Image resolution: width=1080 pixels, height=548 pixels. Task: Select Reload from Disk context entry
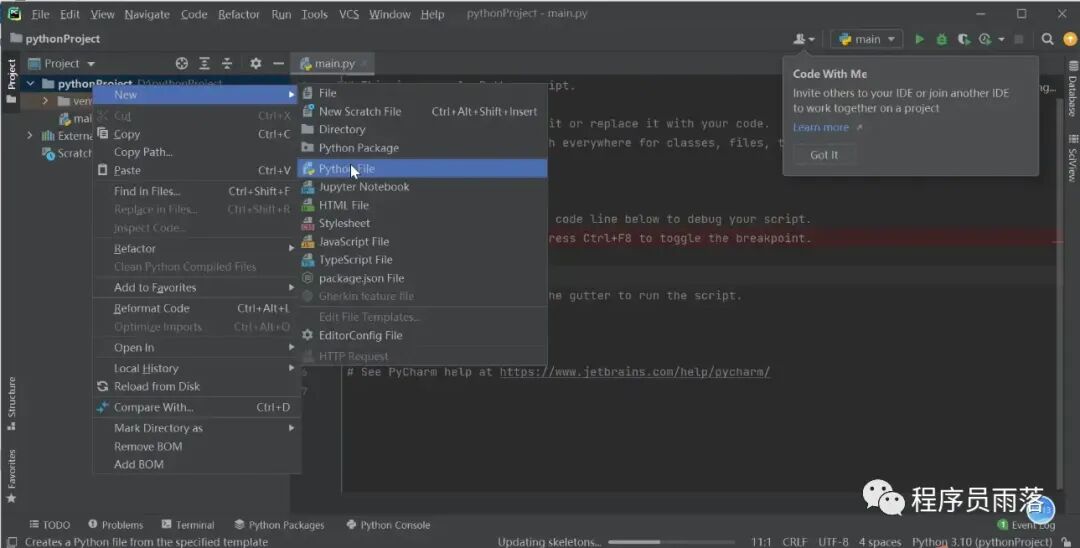196,387
